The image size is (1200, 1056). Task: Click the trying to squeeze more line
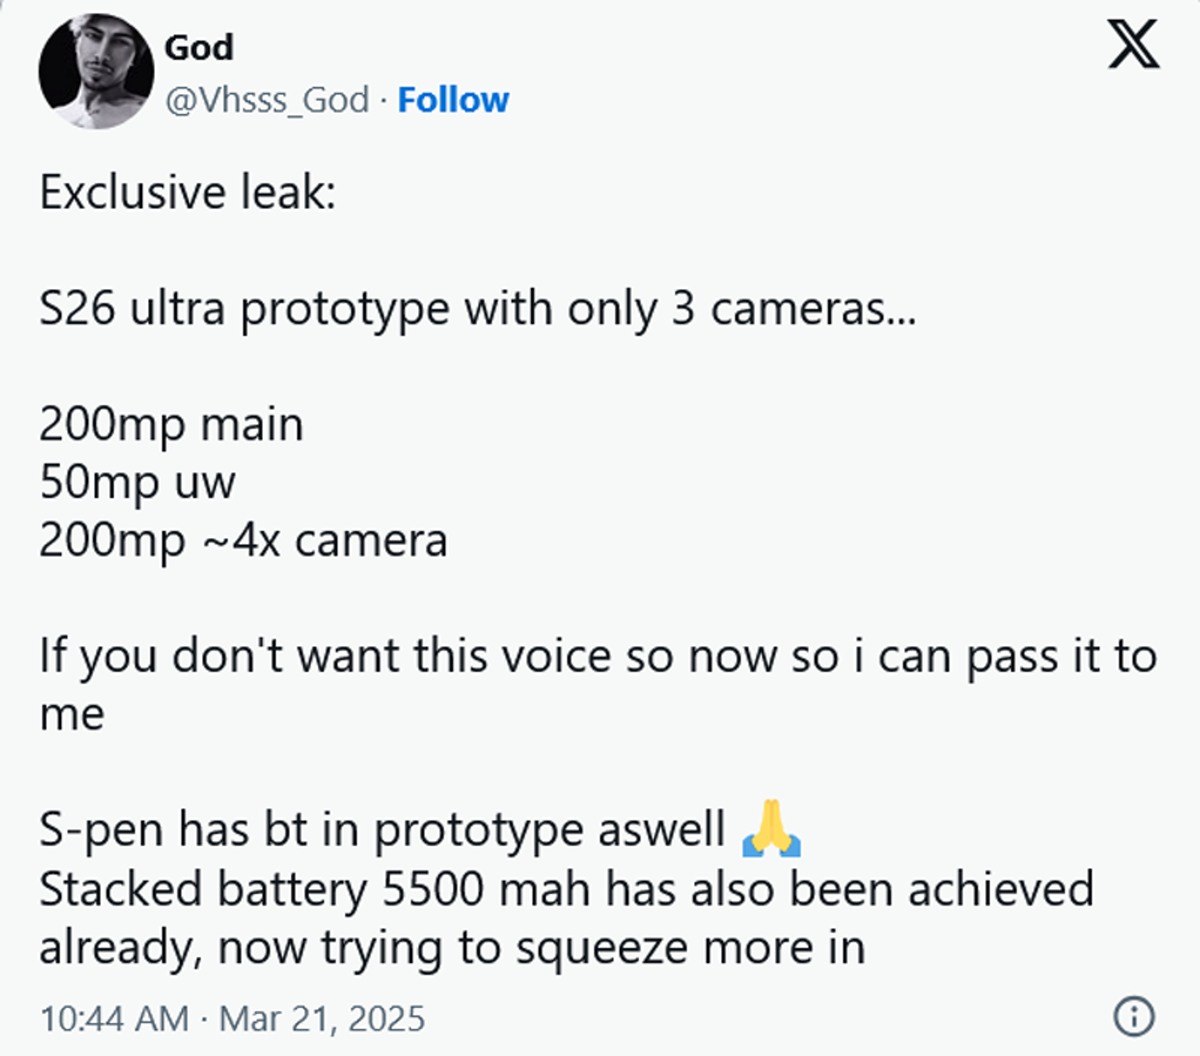[x=452, y=948]
